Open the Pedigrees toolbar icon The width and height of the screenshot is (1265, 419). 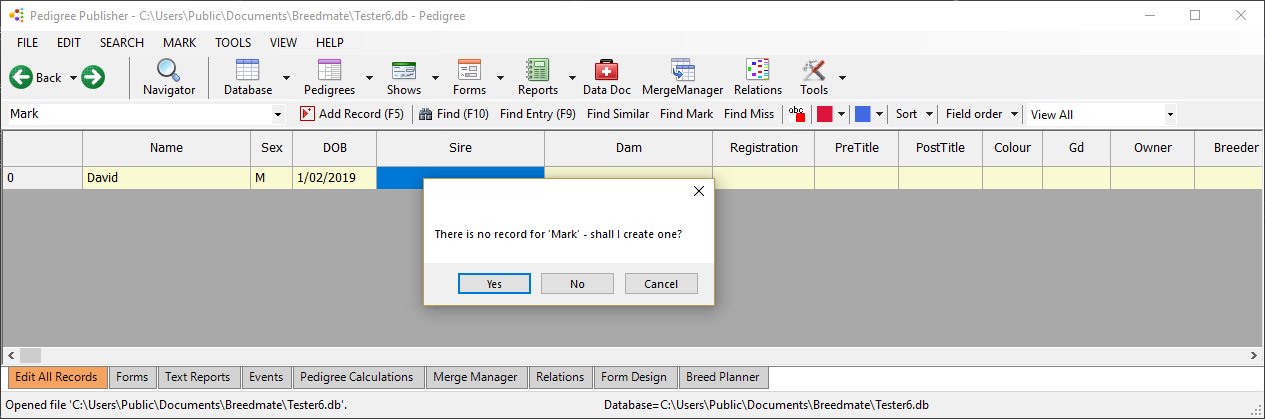(x=329, y=77)
